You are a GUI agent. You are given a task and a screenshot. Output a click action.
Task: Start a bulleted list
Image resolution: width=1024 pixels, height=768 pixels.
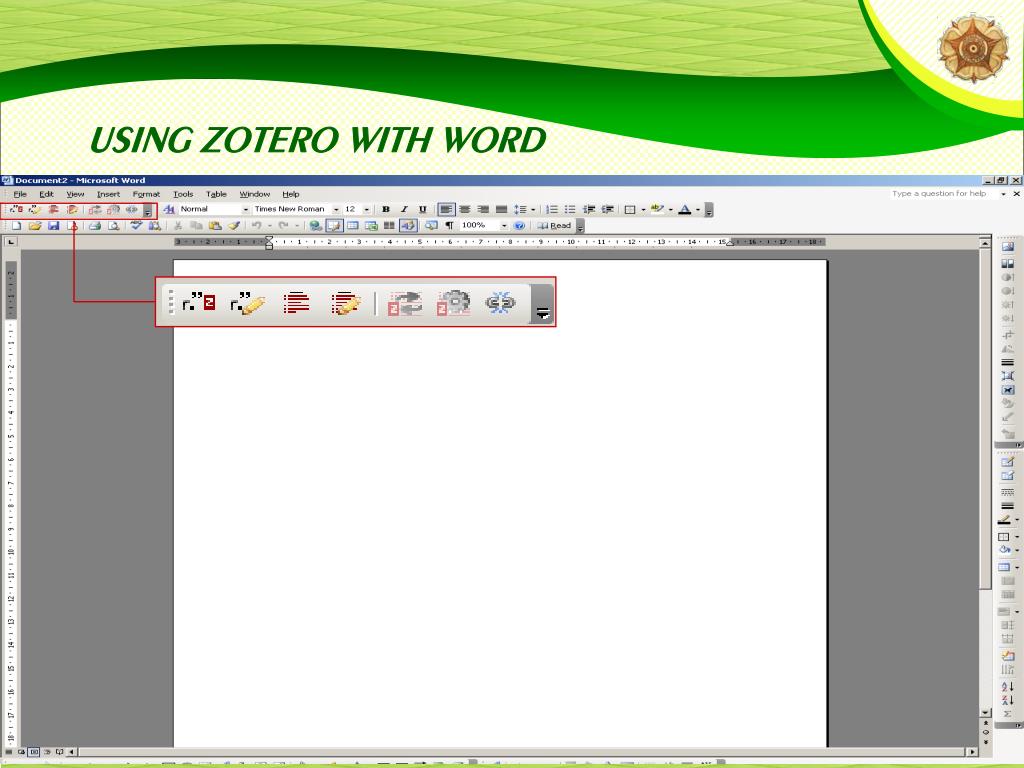(570, 210)
